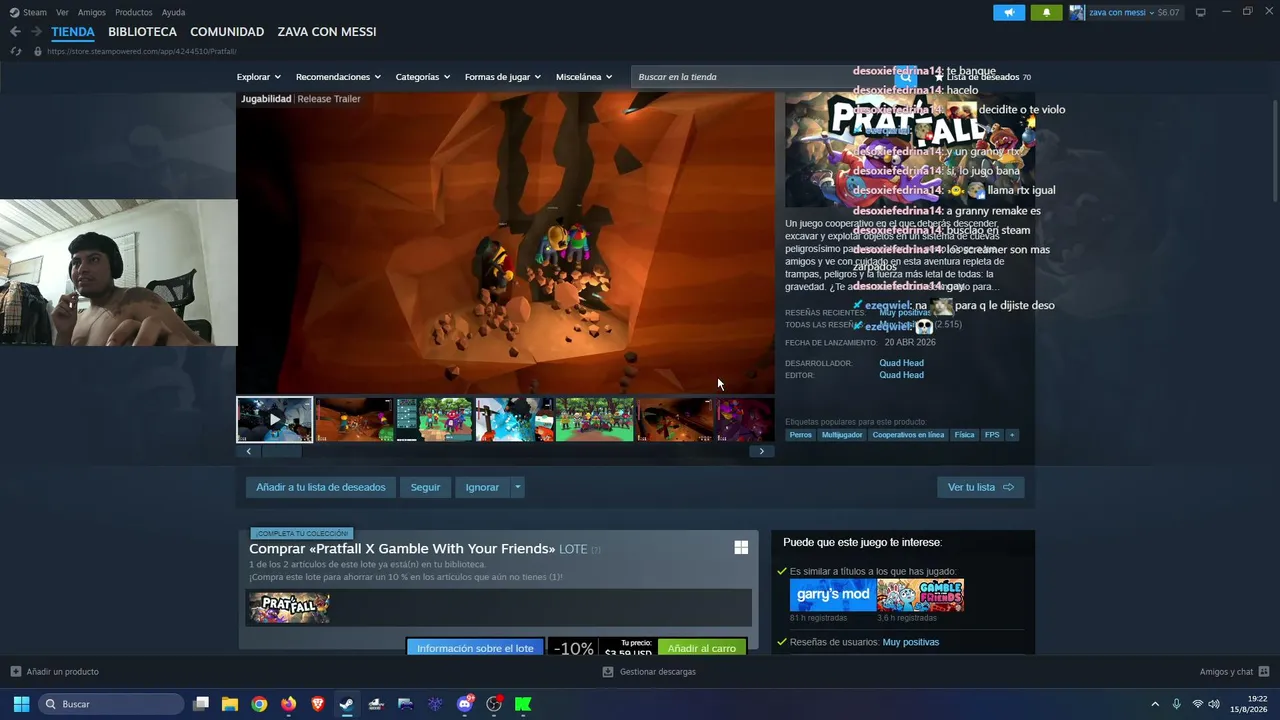Click the Multijugador tag
Image resolution: width=1280 pixels, height=720 pixels.
(x=842, y=435)
